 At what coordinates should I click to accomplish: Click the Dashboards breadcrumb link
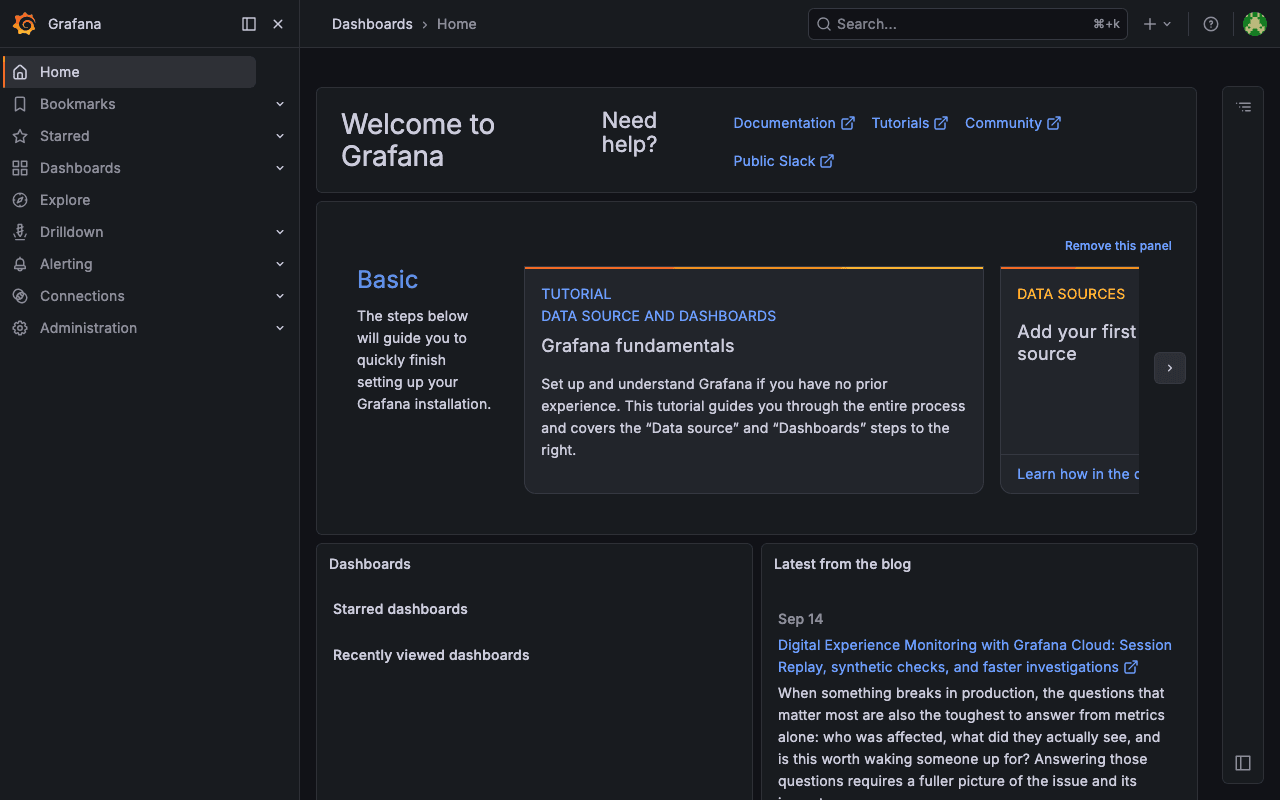click(372, 24)
